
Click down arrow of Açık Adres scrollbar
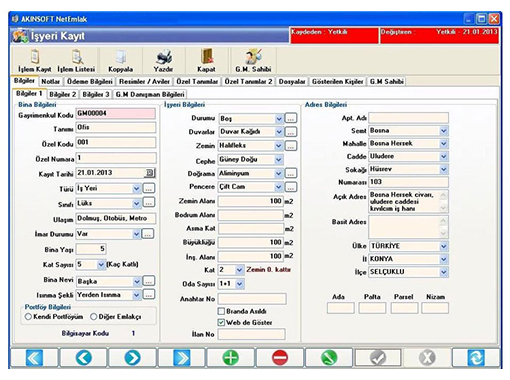click(443, 208)
